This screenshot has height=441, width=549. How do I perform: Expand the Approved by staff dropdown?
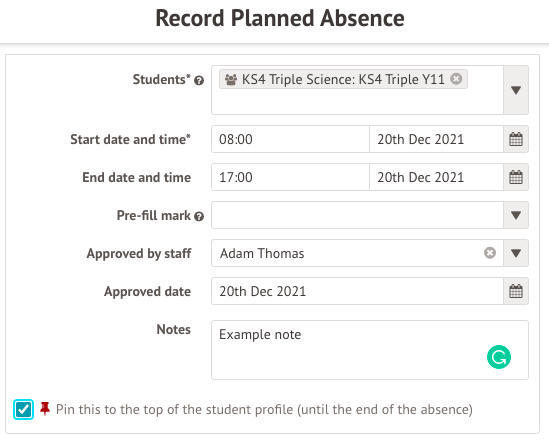tap(516, 253)
